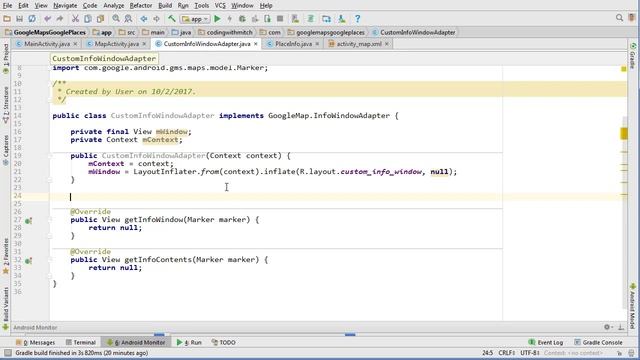The width and height of the screenshot is (640, 360).
Task: Open the Run tool window button
Action: (189, 342)
